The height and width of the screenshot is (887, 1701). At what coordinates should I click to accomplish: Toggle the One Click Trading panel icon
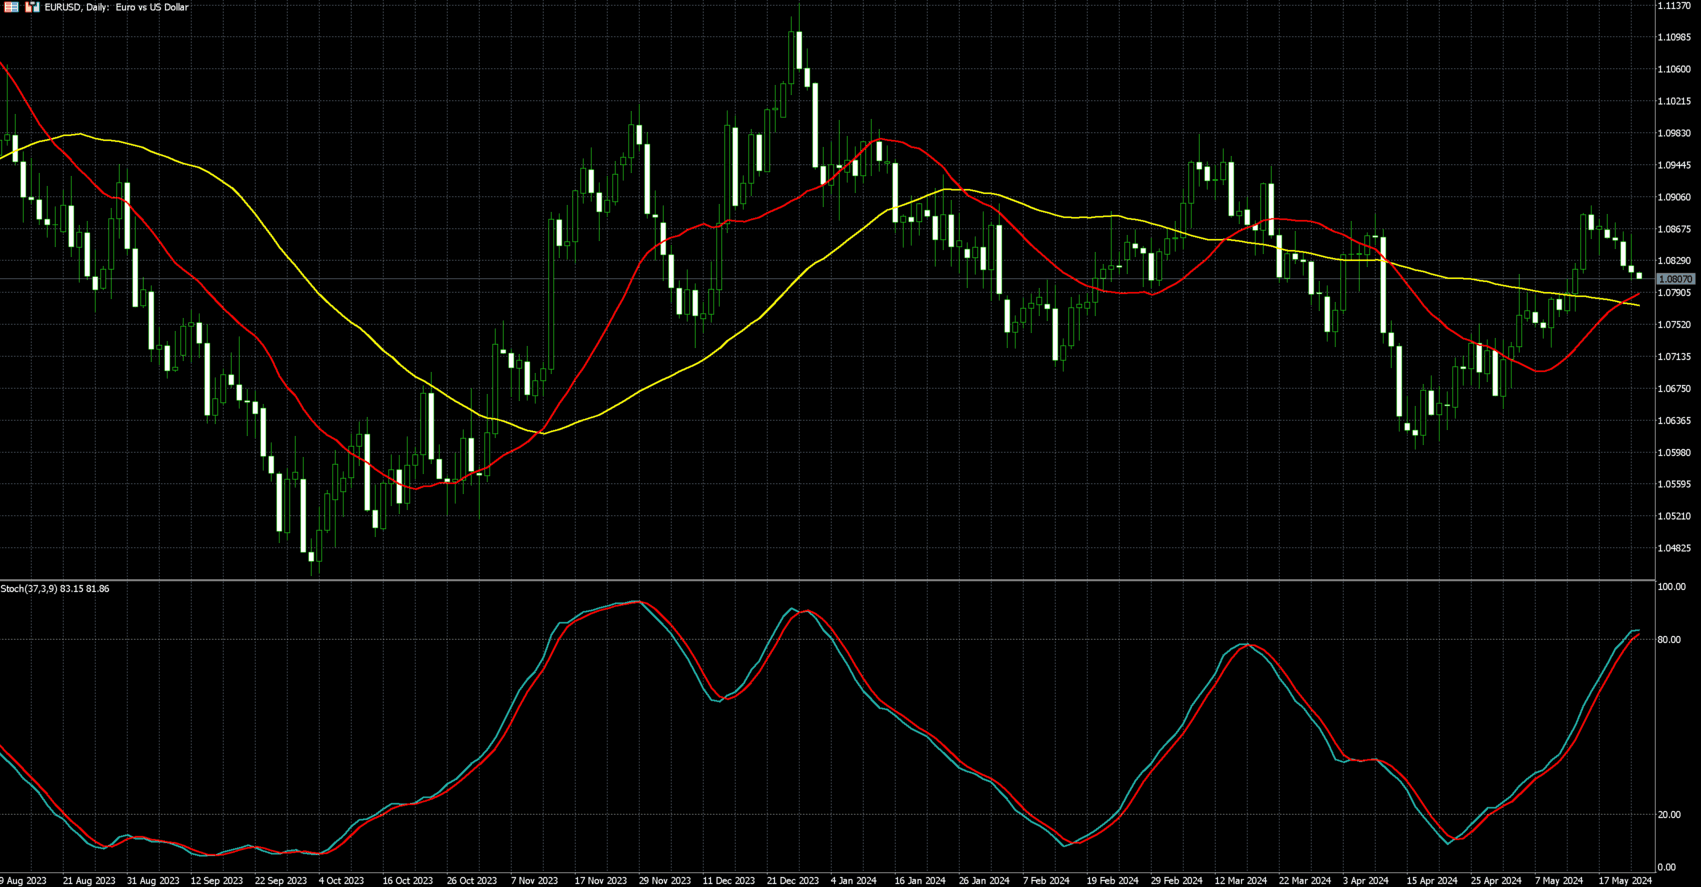[x=12, y=7]
